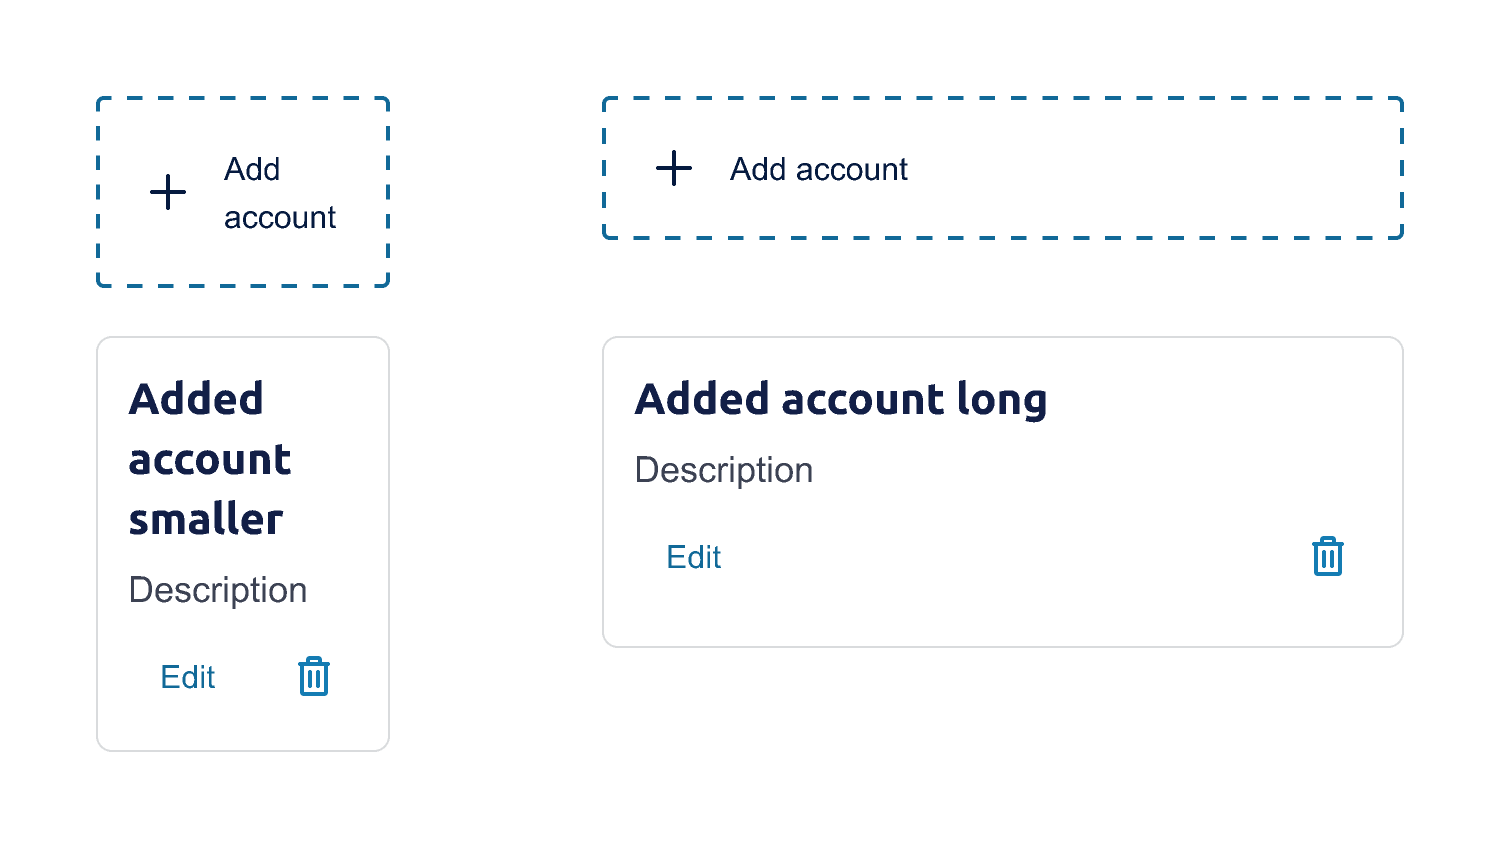Click Description text on the smaller account card
Screen dimensions: 1500x848
[x=217, y=590]
